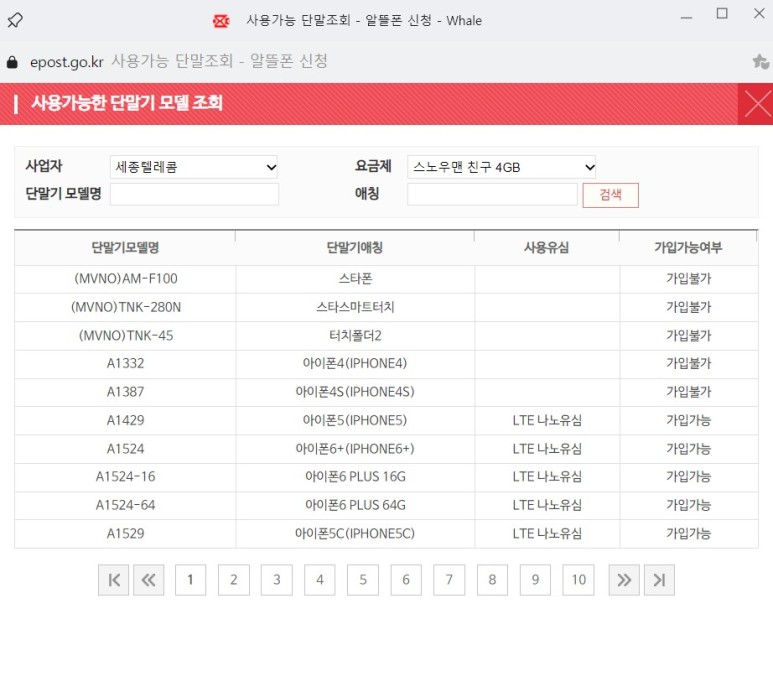This screenshot has height=692, width=773.
Task: Click the epost mail icon in the title bar
Action: (x=221, y=21)
